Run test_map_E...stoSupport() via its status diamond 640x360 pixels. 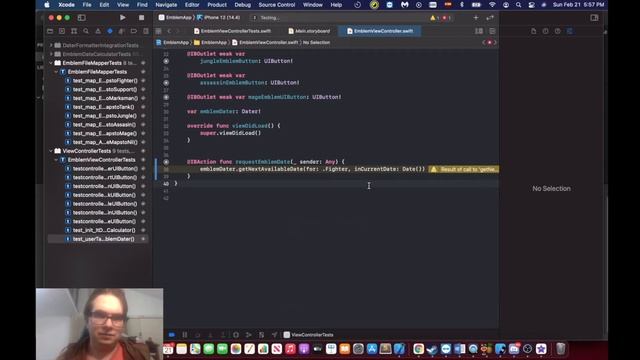click(x=143, y=89)
